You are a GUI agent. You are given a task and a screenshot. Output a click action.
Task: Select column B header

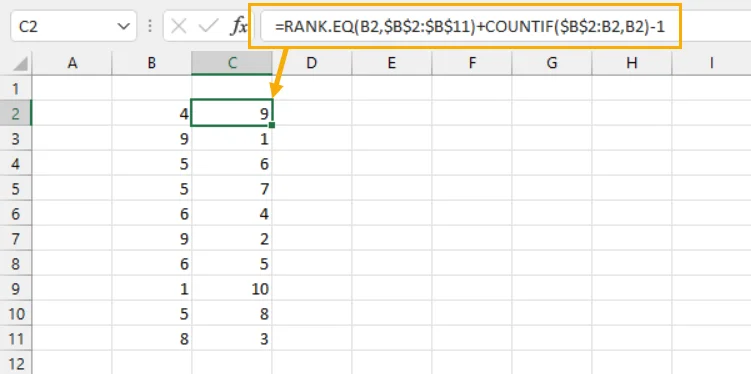click(x=151, y=63)
